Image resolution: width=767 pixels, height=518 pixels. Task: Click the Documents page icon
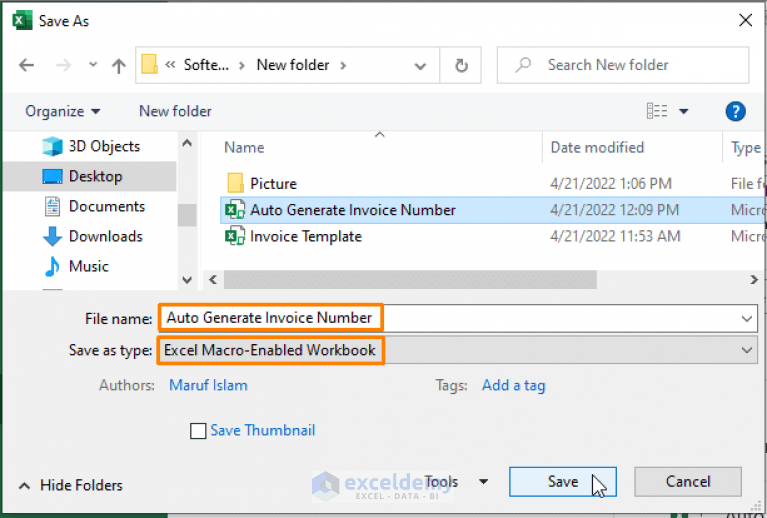[52, 206]
